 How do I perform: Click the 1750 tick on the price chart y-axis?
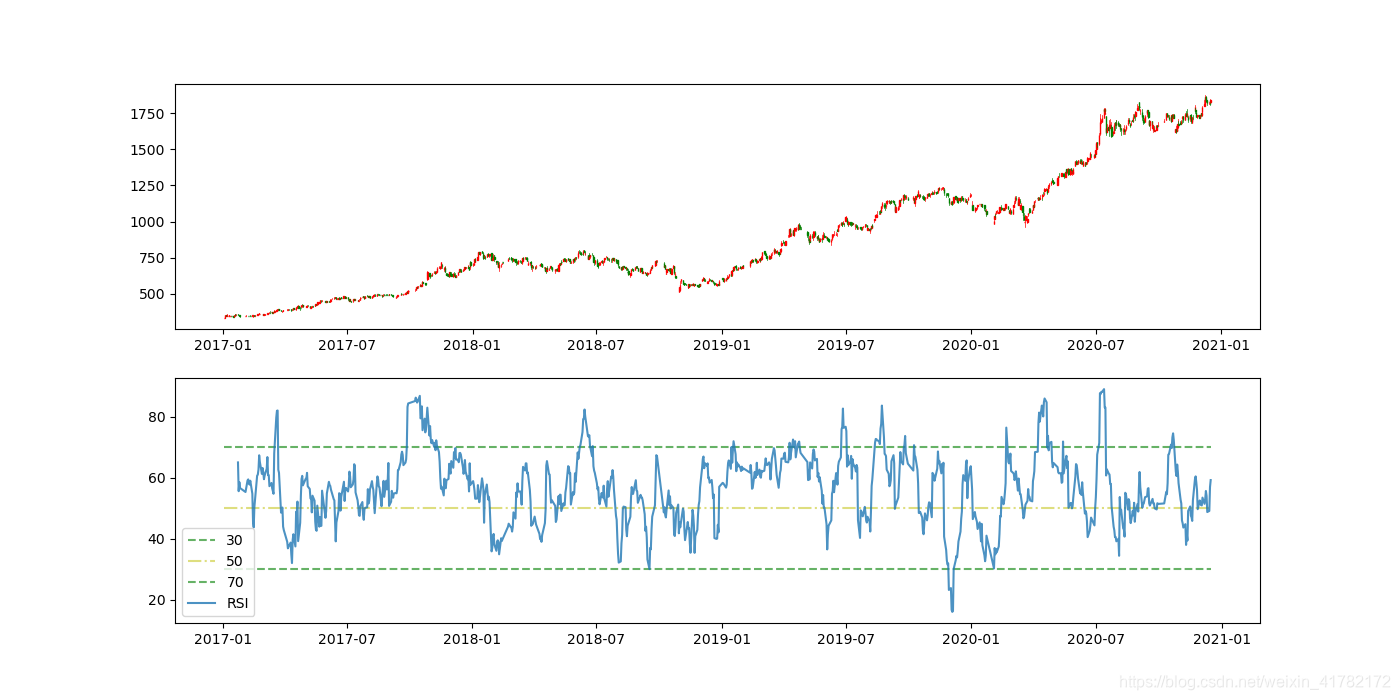[148, 114]
